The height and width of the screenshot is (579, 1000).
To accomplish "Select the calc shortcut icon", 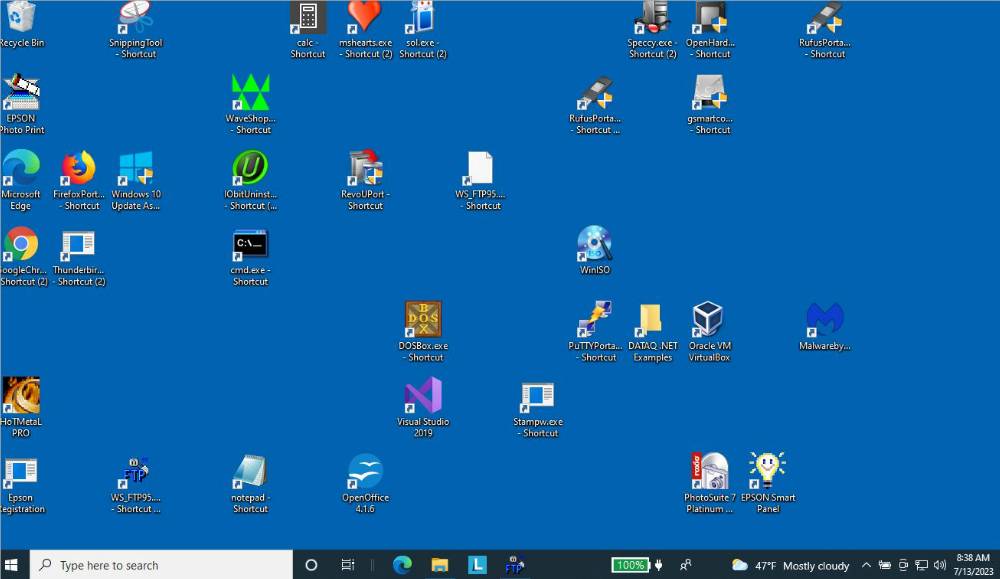I will pos(308,29).
